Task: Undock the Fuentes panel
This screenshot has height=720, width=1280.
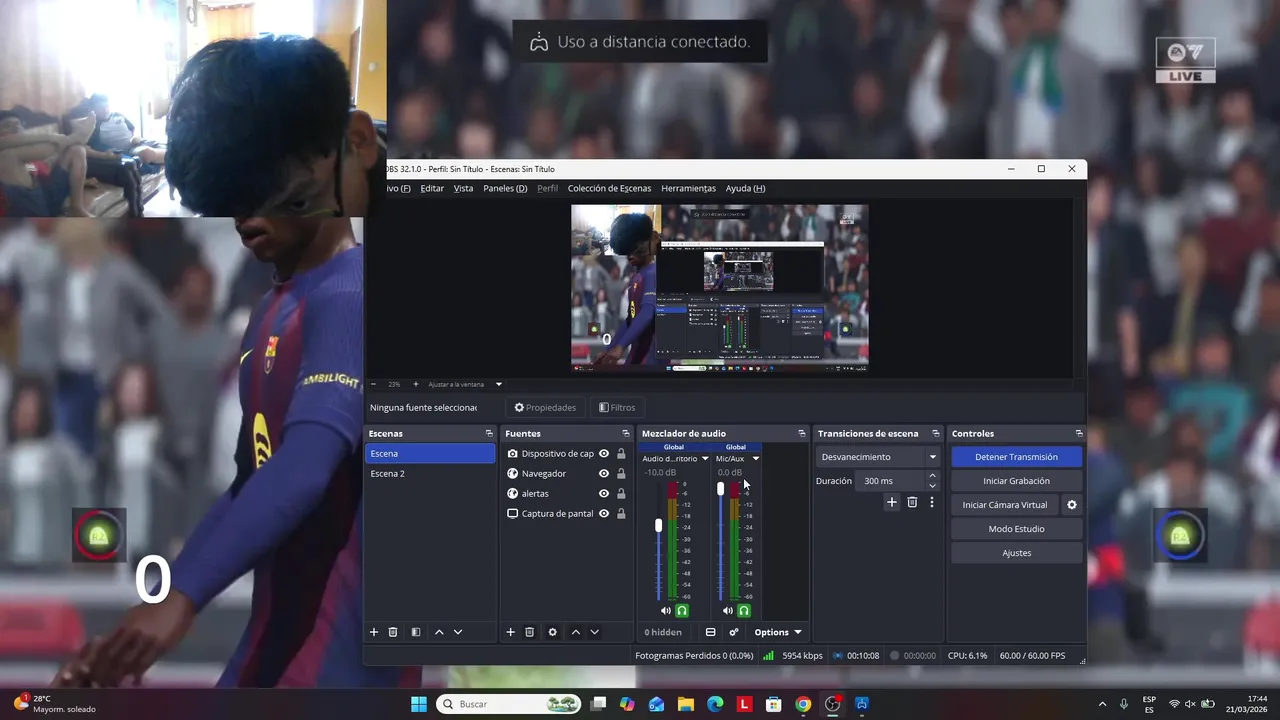Action: (x=626, y=433)
